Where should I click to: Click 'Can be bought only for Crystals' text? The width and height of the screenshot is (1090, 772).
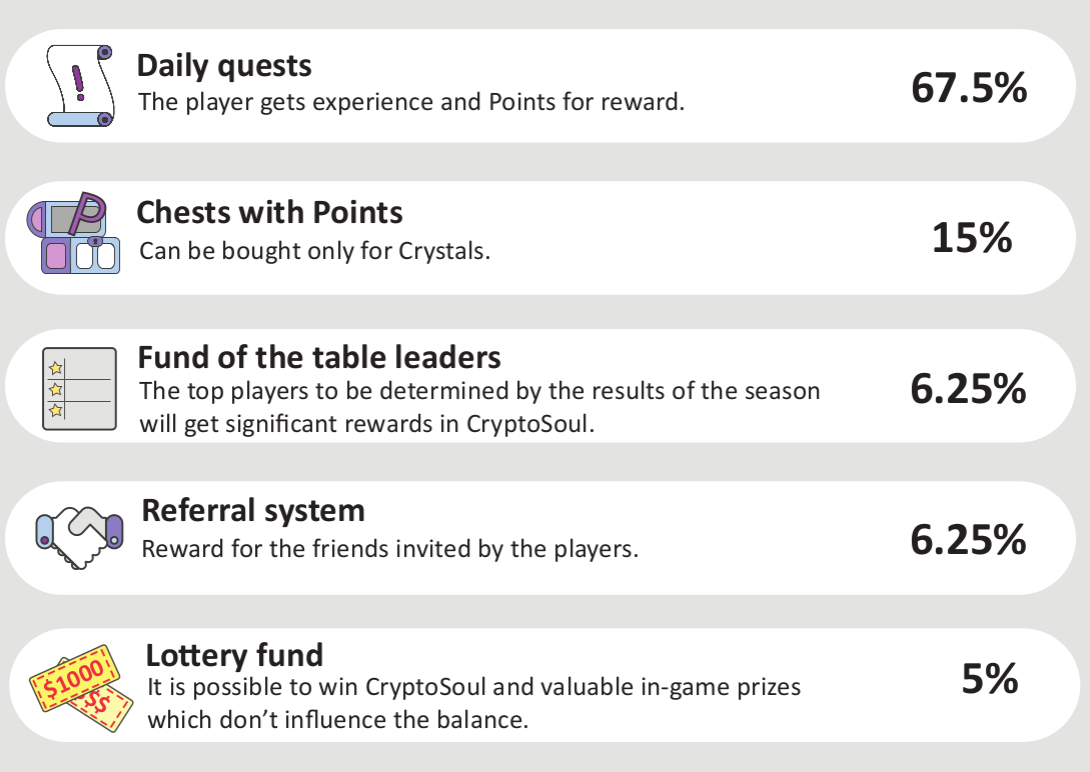pyautogui.click(x=315, y=251)
